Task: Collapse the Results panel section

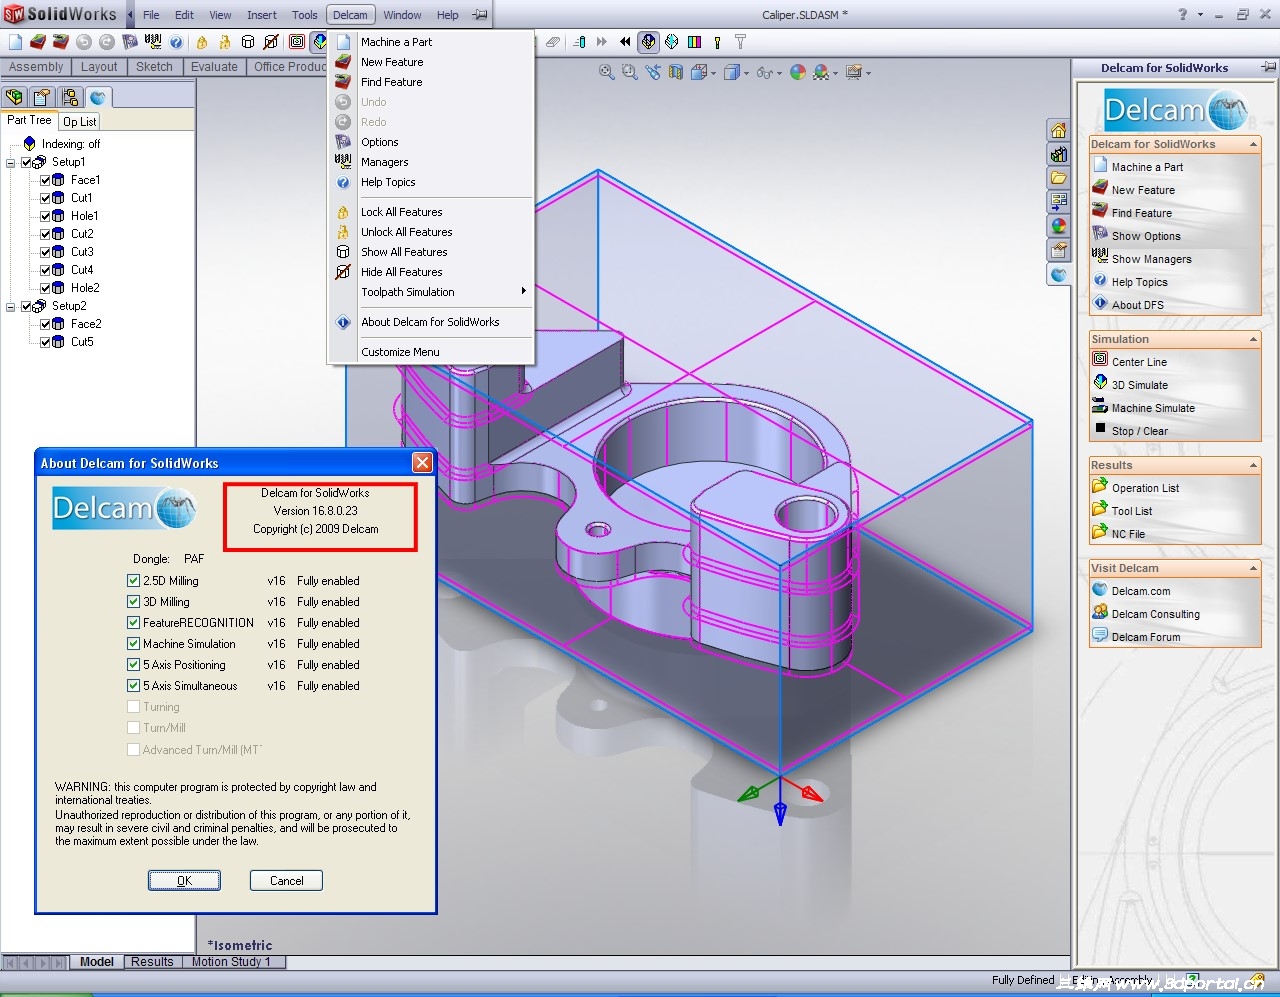Action: tap(1253, 465)
